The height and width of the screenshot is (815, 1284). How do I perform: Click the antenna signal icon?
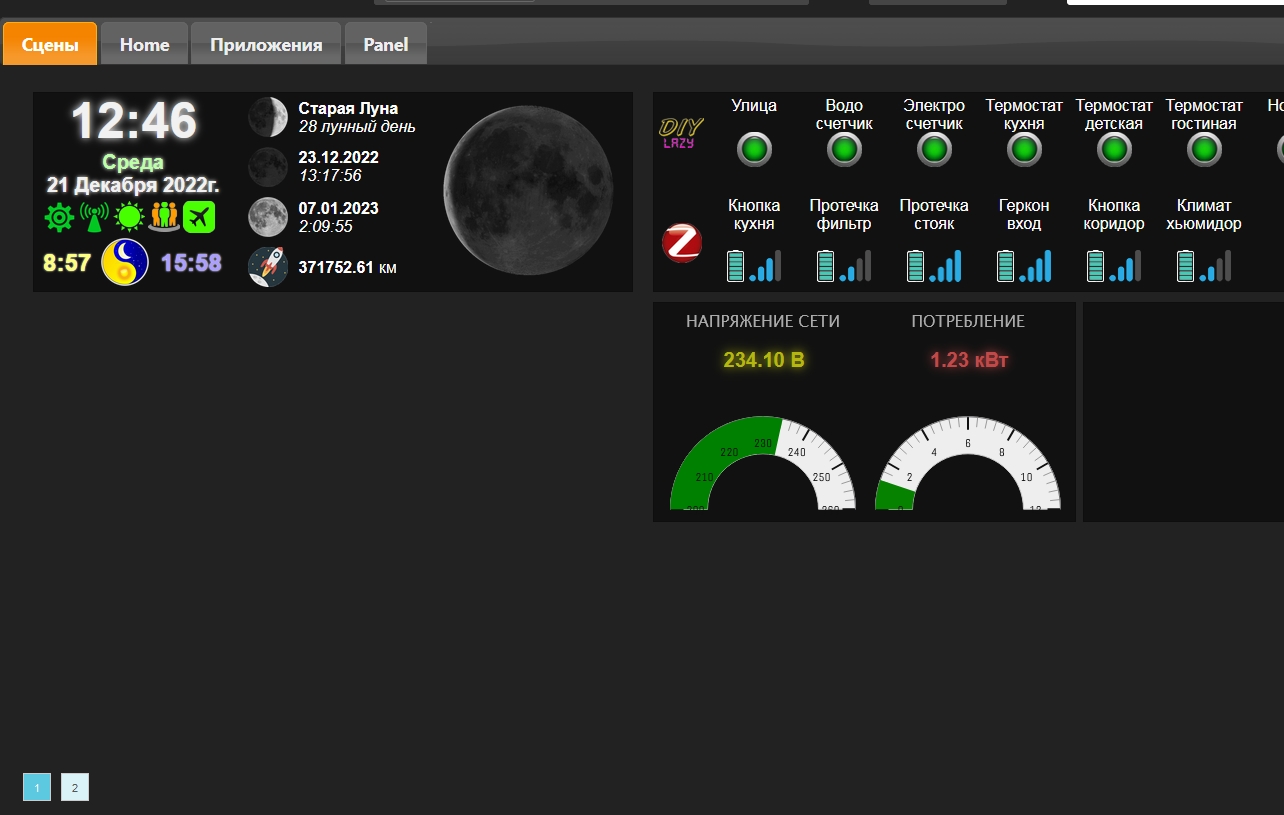click(x=94, y=215)
